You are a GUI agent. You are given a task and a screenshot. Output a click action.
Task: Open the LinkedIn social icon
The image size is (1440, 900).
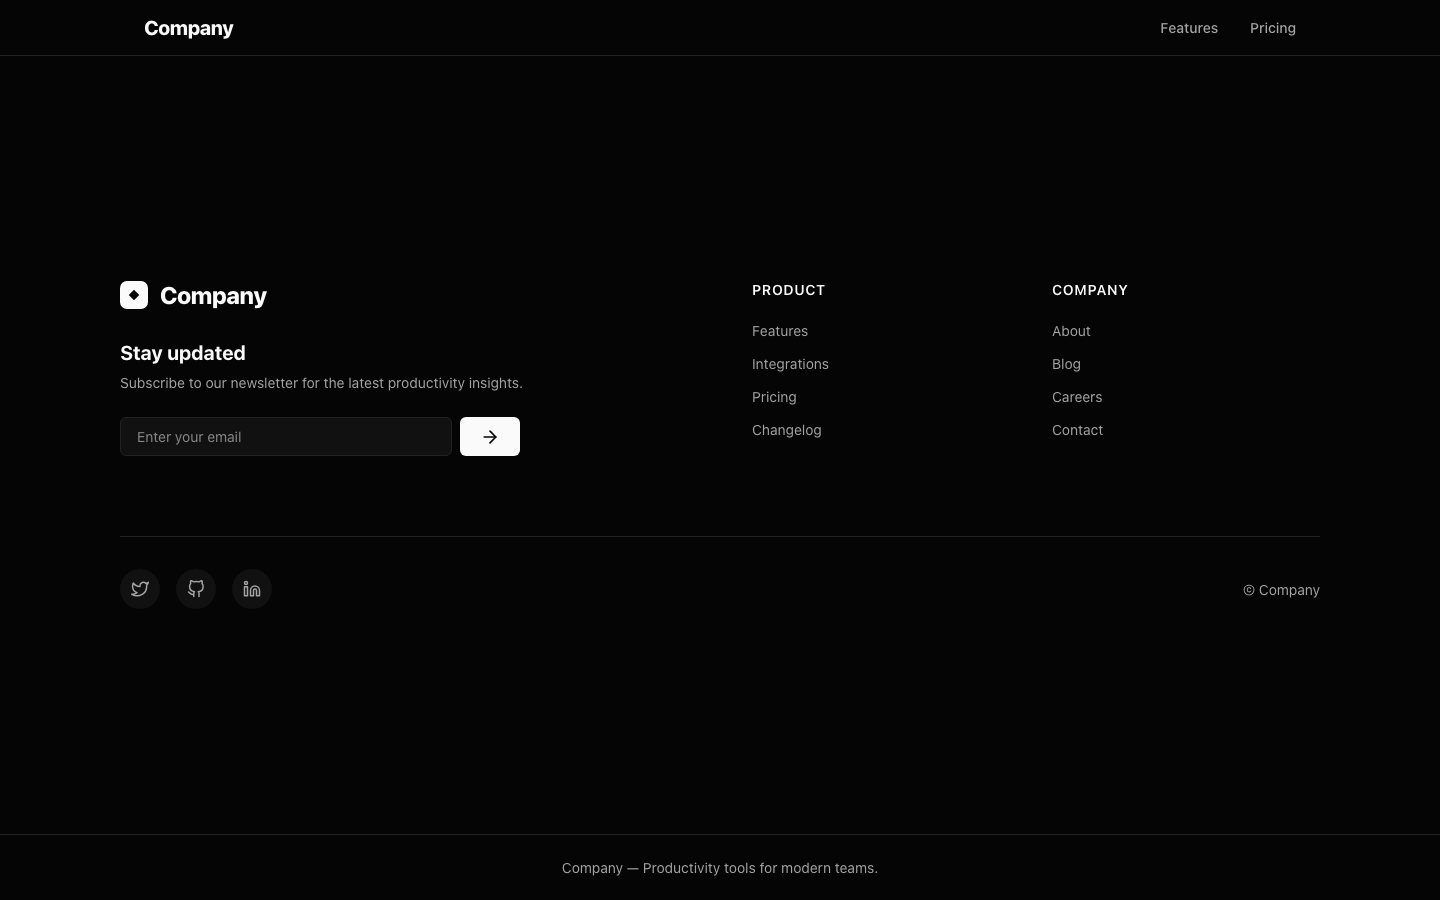click(252, 589)
